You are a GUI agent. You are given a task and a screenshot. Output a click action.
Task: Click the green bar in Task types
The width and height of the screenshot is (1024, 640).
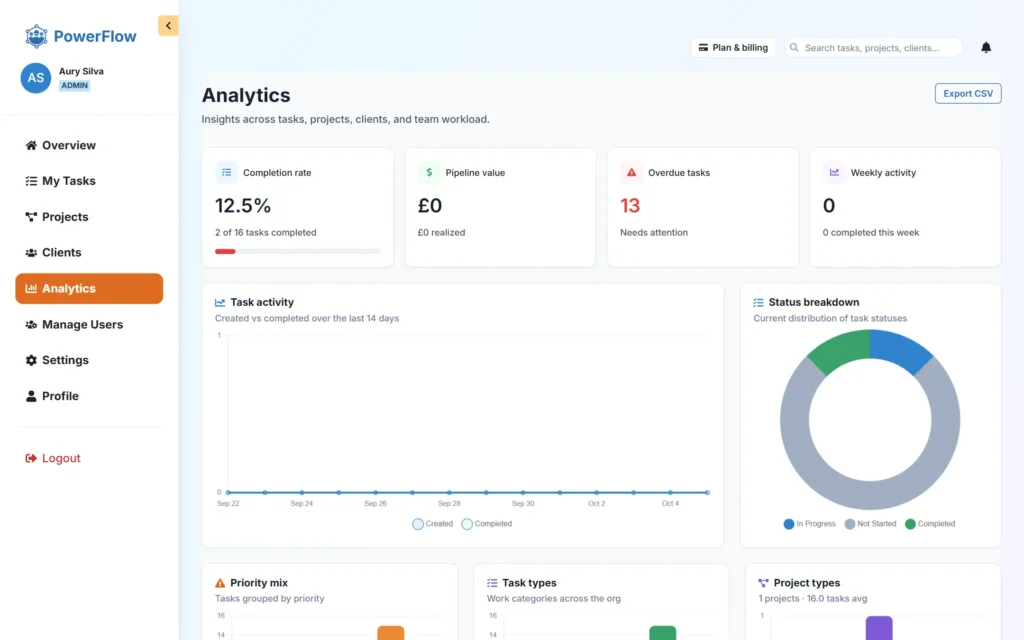tap(662, 633)
